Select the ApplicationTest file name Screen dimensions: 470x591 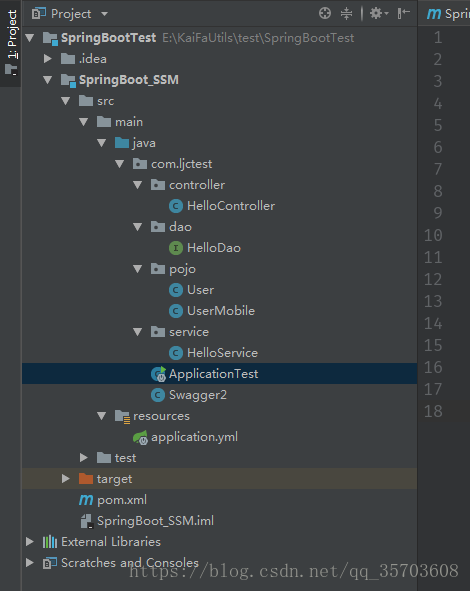pyautogui.click(x=213, y=374)
